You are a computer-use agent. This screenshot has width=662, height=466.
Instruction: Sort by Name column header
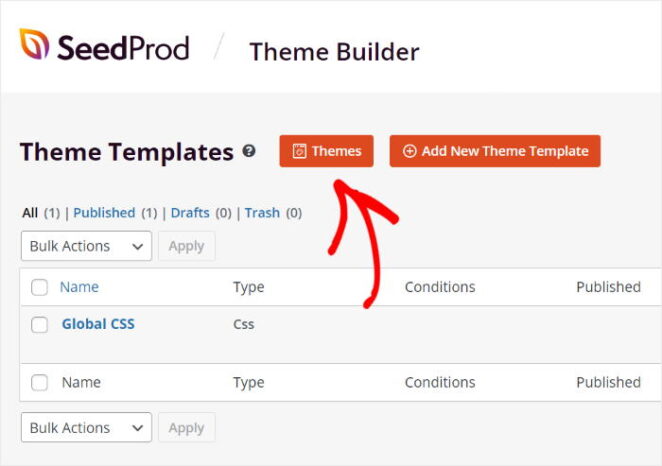pos(79,287)
